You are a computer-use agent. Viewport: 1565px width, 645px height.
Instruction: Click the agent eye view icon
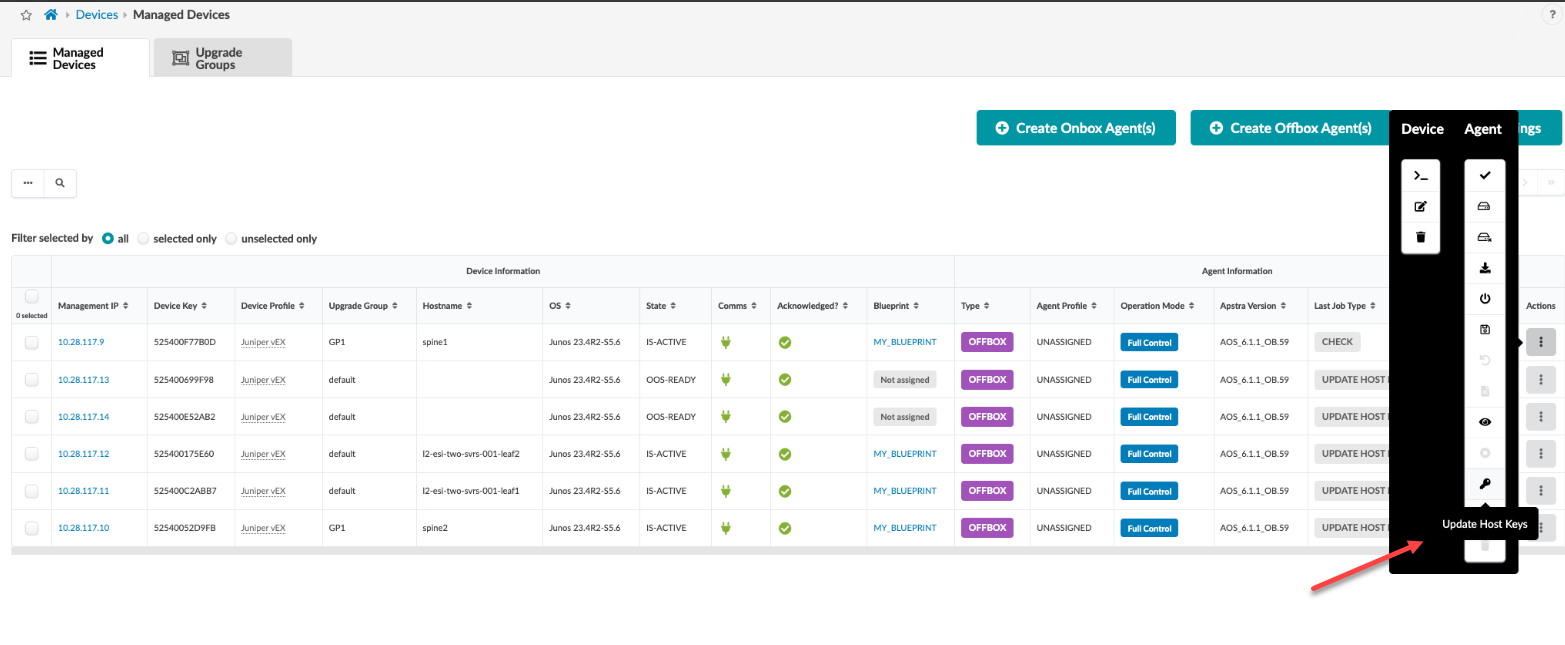[1484, 422]
